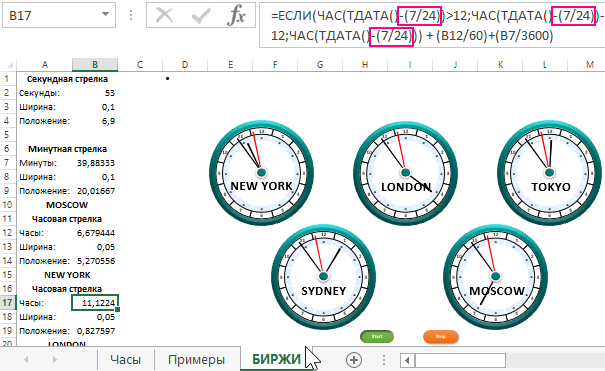Screen dimensions: 605x371
Task: Click cell with value 20,01667
Action: (x=95, y=191)
